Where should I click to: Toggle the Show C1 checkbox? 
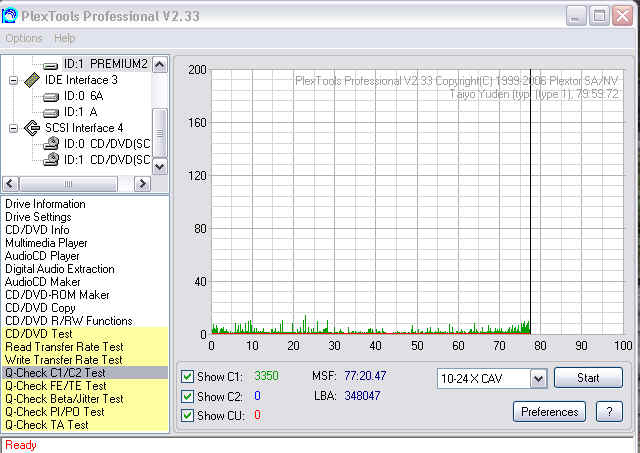187,376
